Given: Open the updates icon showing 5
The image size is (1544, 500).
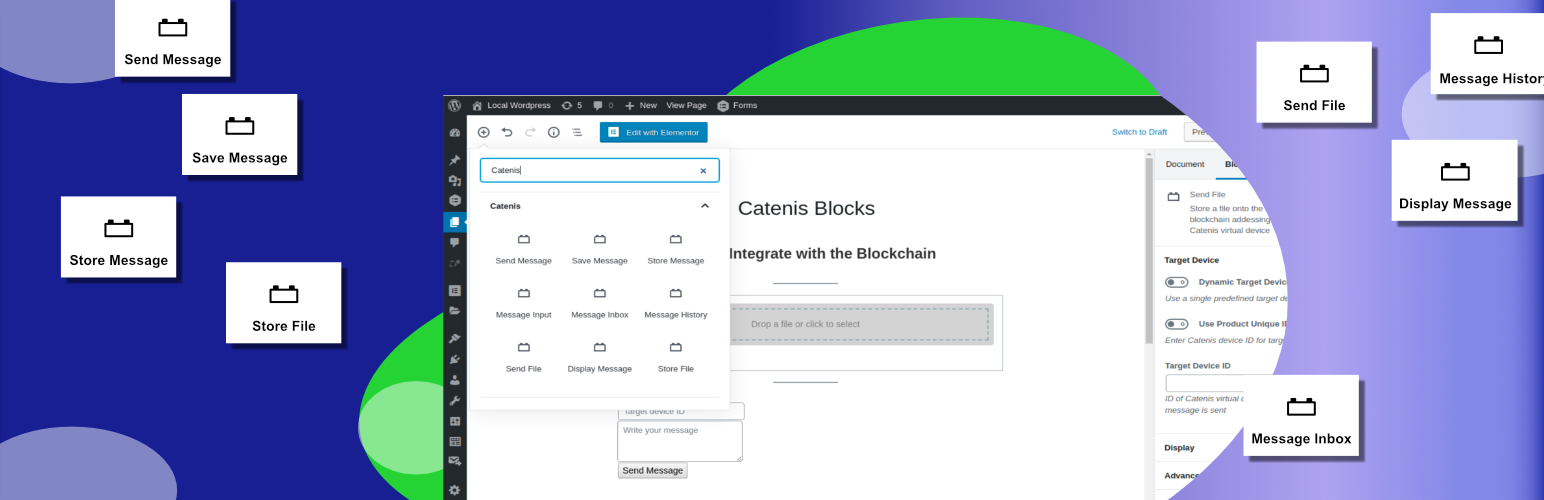Looking at the screenshot, I should point(572,105).
